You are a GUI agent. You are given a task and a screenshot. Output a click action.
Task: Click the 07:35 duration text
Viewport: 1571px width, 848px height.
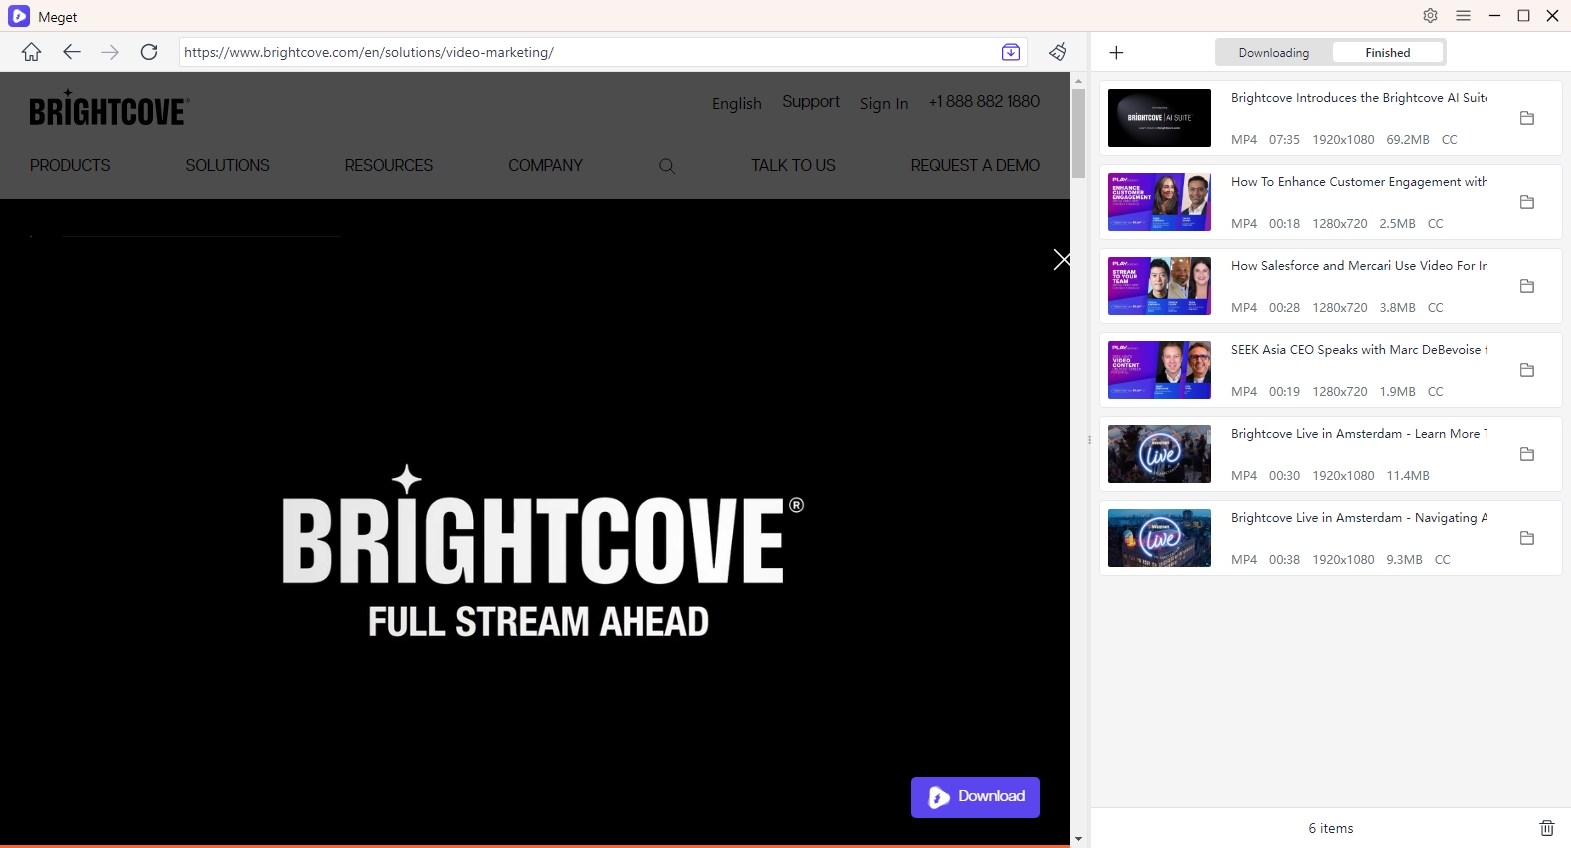click(1284, 140)
